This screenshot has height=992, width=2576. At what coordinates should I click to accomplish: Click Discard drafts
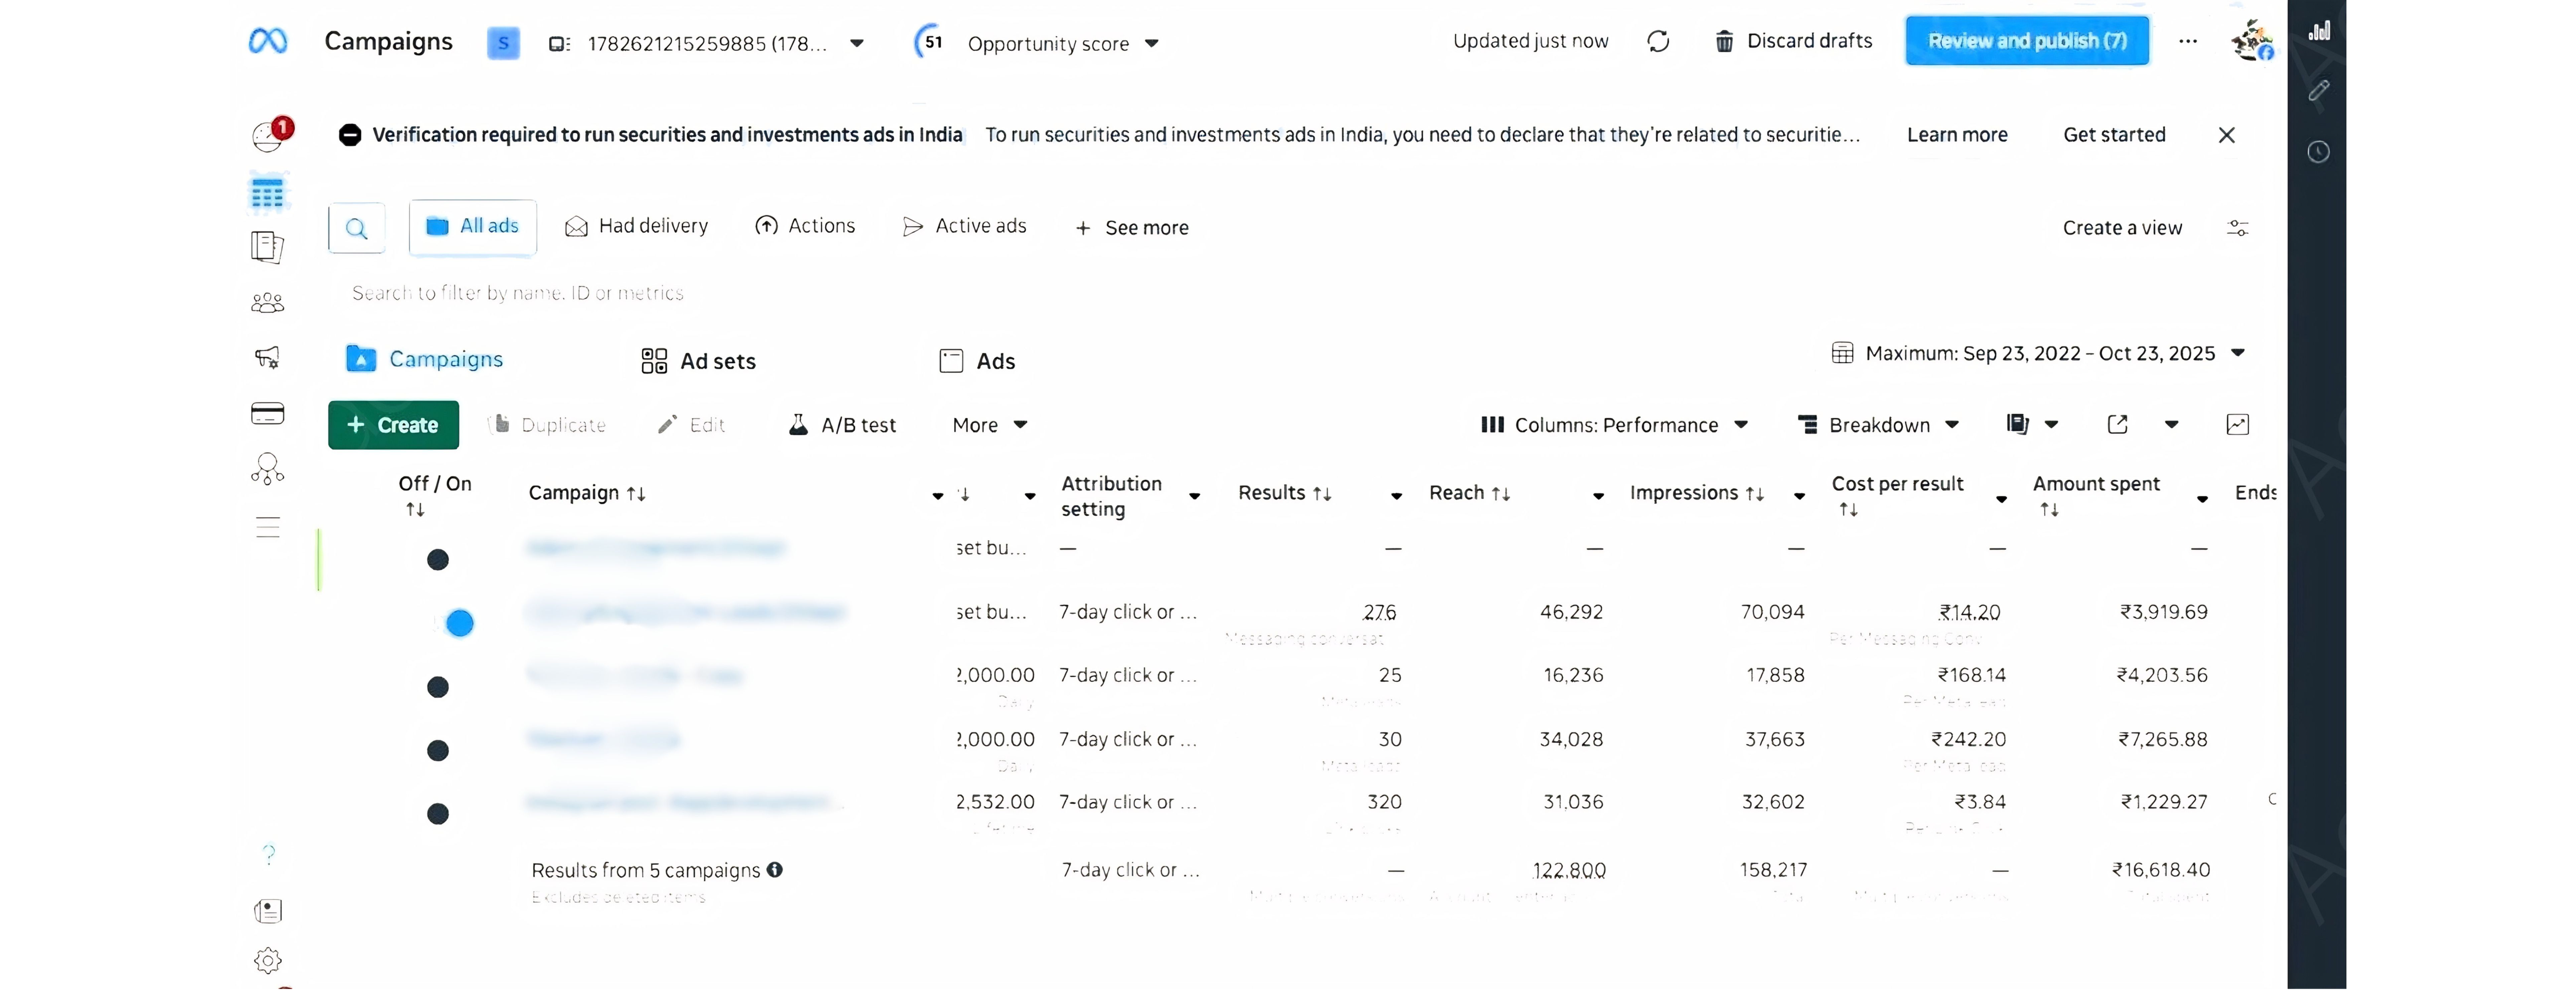click(1794, 41)
